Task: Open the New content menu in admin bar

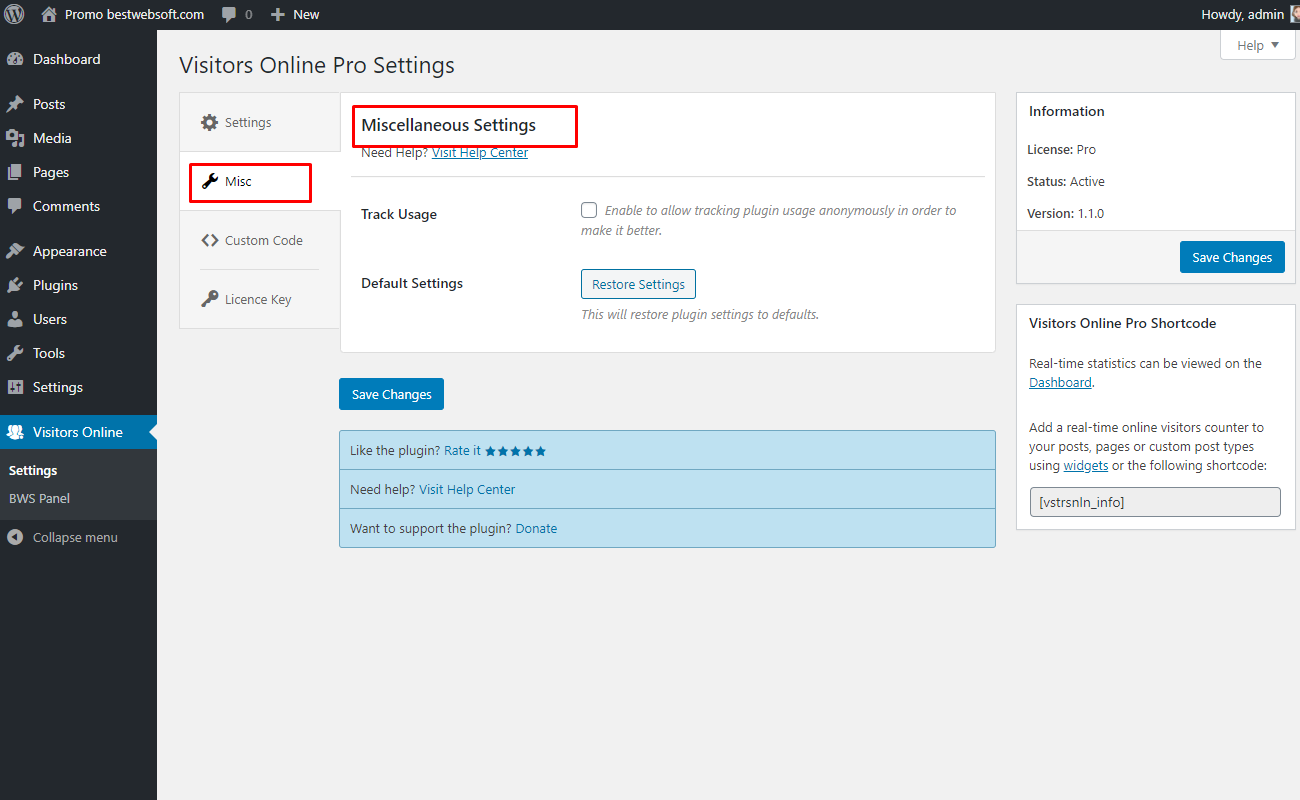Action: tap(295, 15)
